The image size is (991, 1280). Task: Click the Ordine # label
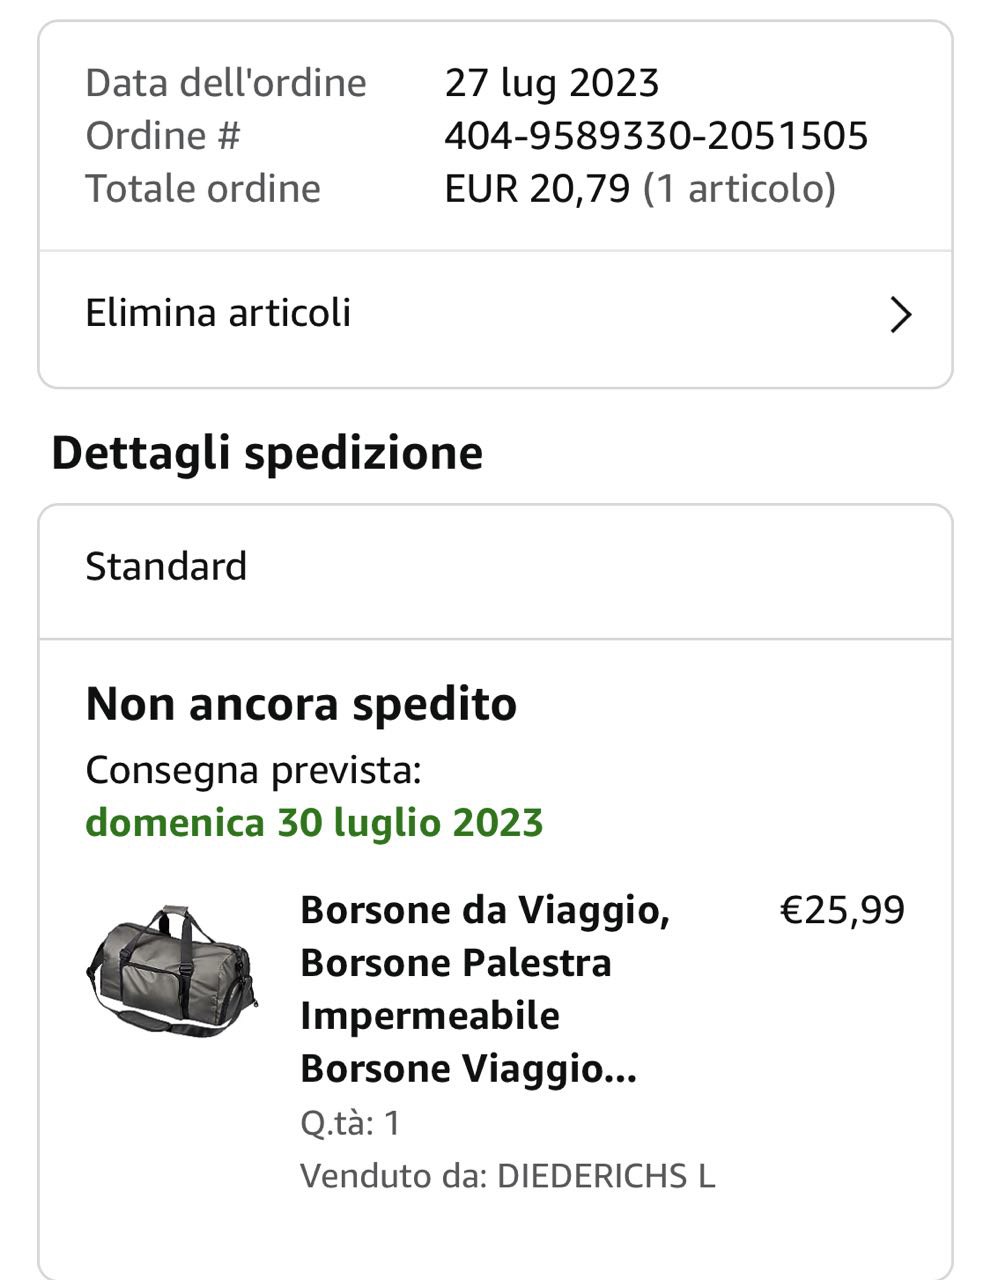click(163, 136)
